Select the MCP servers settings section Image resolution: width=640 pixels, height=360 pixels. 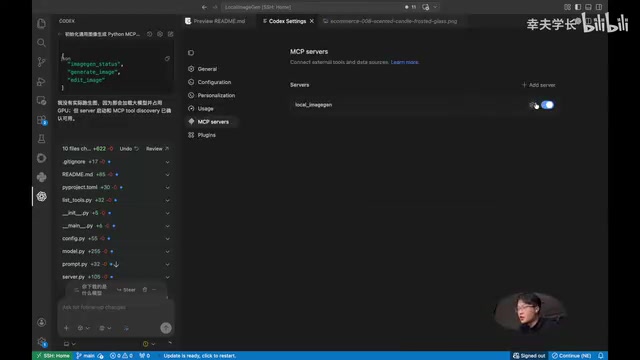click(211, 122)
